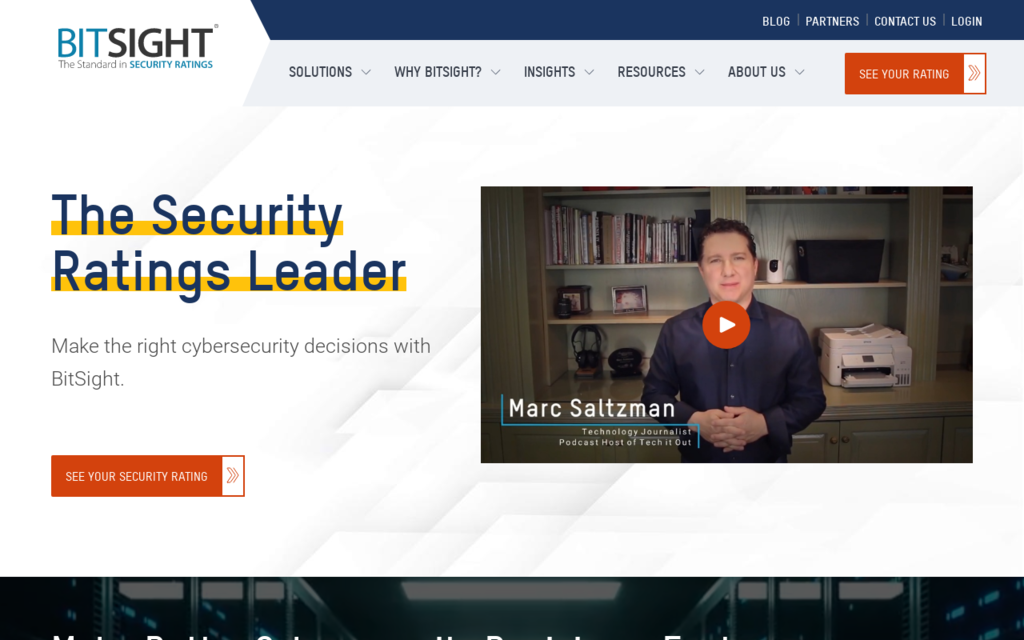Click the video thumbnail bookshelf area
The width and height of the screenshot is (1024, 640).
coord(619,235)
